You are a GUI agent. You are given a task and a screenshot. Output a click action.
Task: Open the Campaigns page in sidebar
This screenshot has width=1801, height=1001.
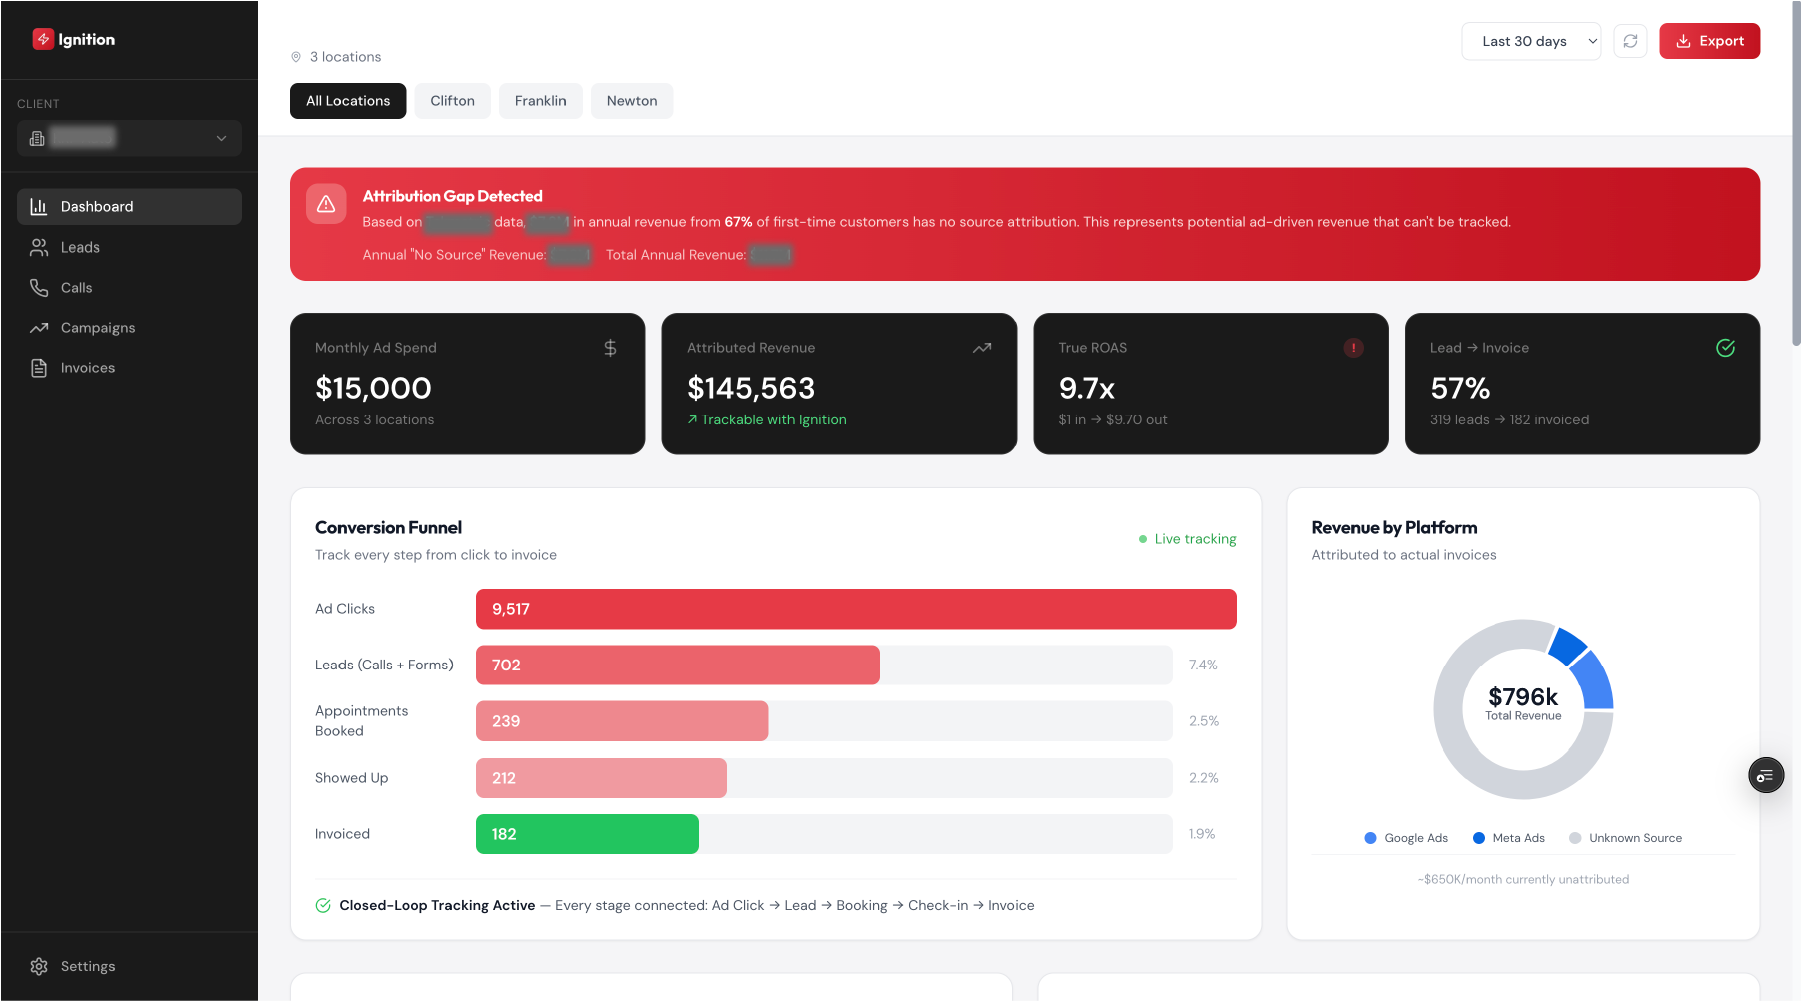97,328
